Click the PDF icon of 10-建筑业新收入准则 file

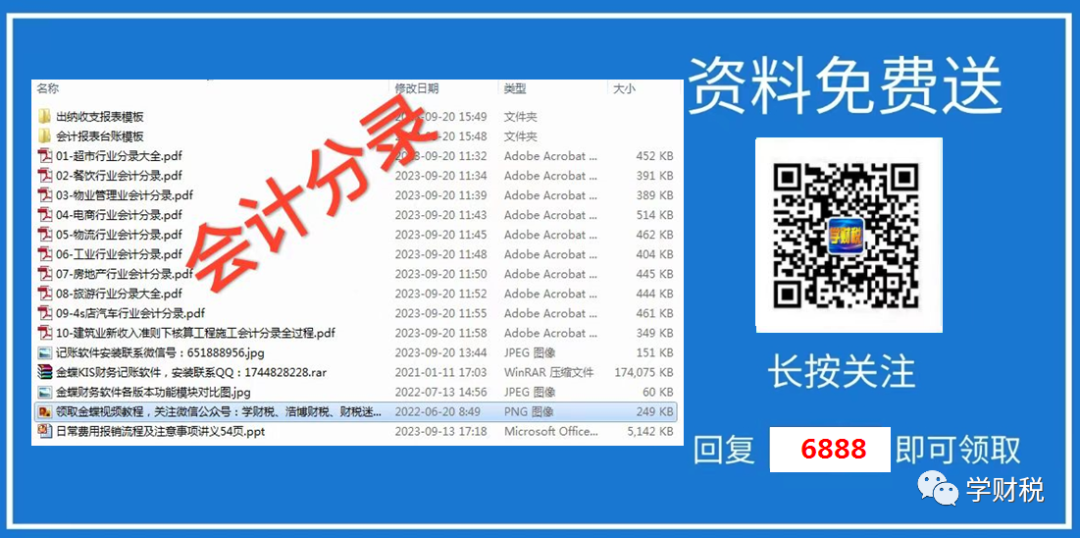(45, 333)
